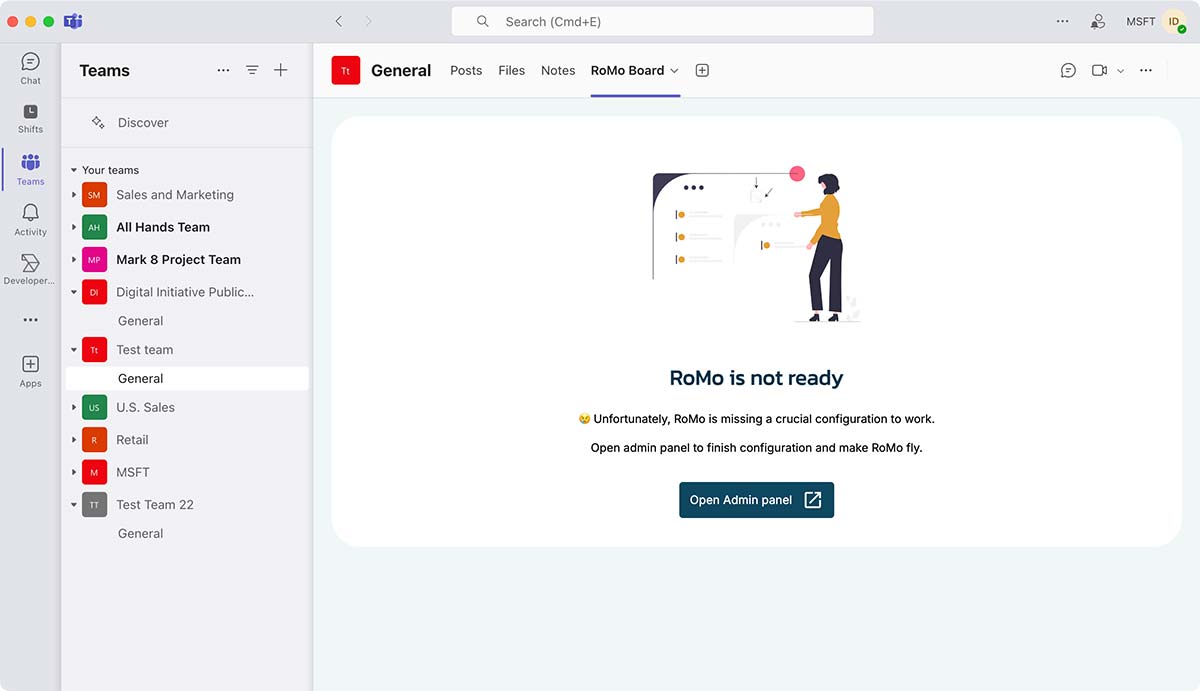The height and width of the screenshot is (691, 1200).
Task: Click the Teams app logo in title bar
Action: (73, 21)
